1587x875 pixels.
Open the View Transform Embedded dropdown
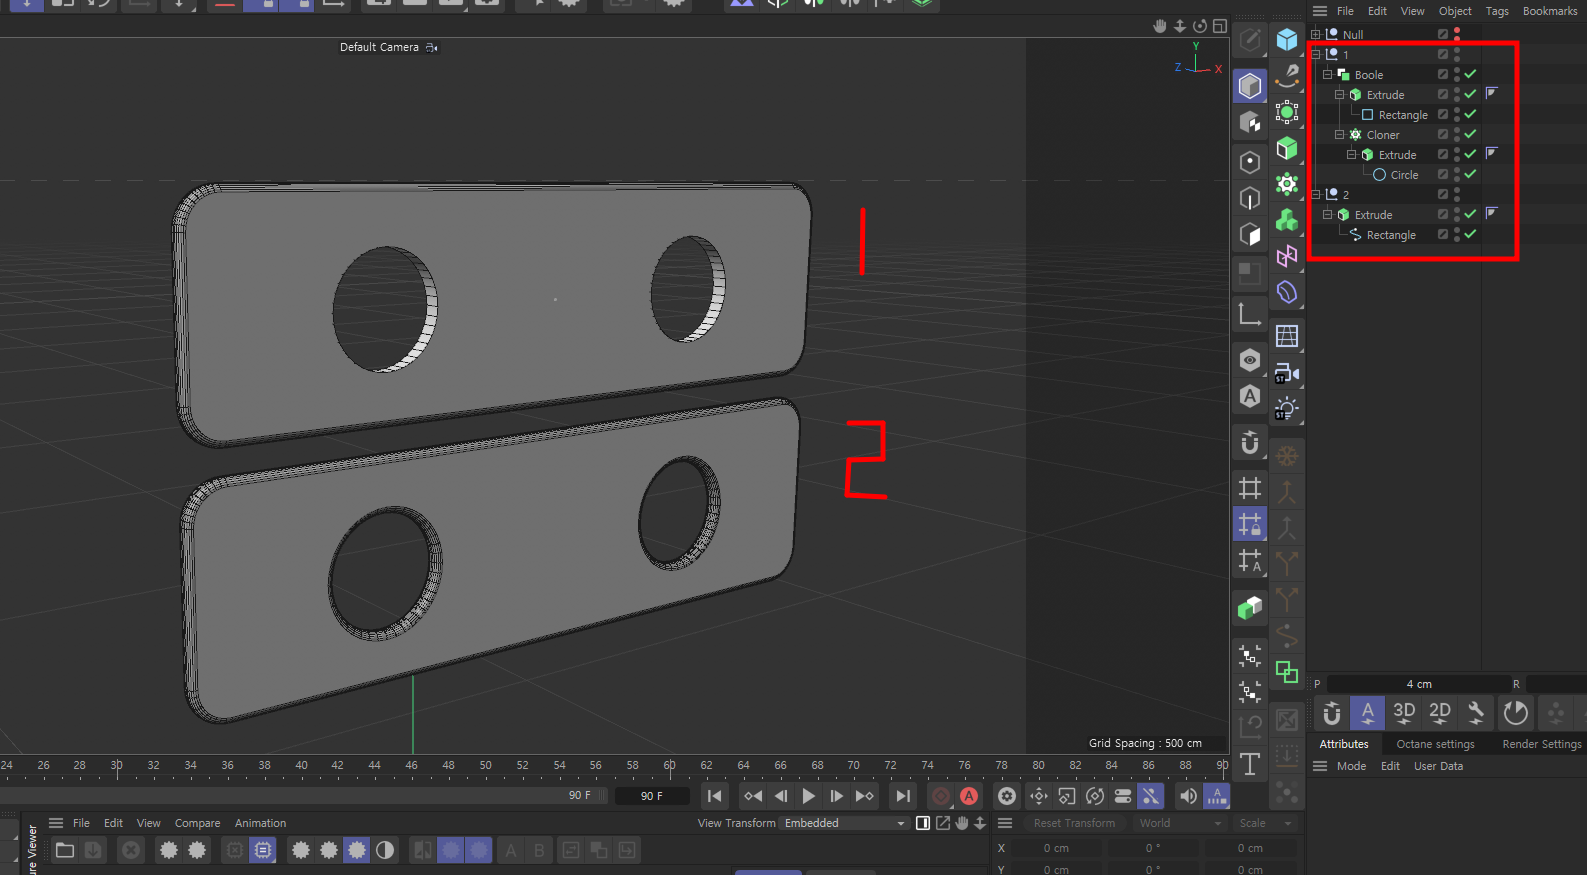tap(844, 823)
